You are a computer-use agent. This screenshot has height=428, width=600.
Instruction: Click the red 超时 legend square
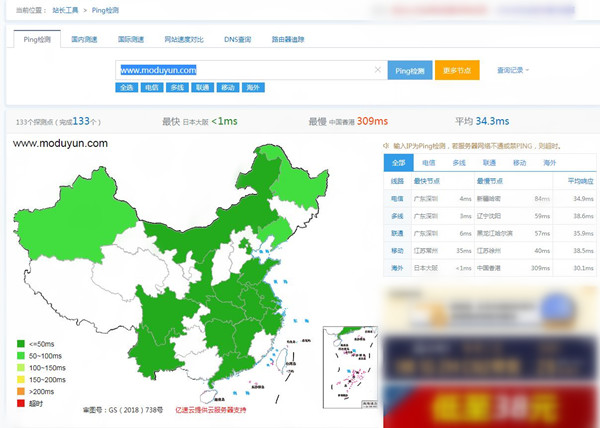tap(20, 403)
